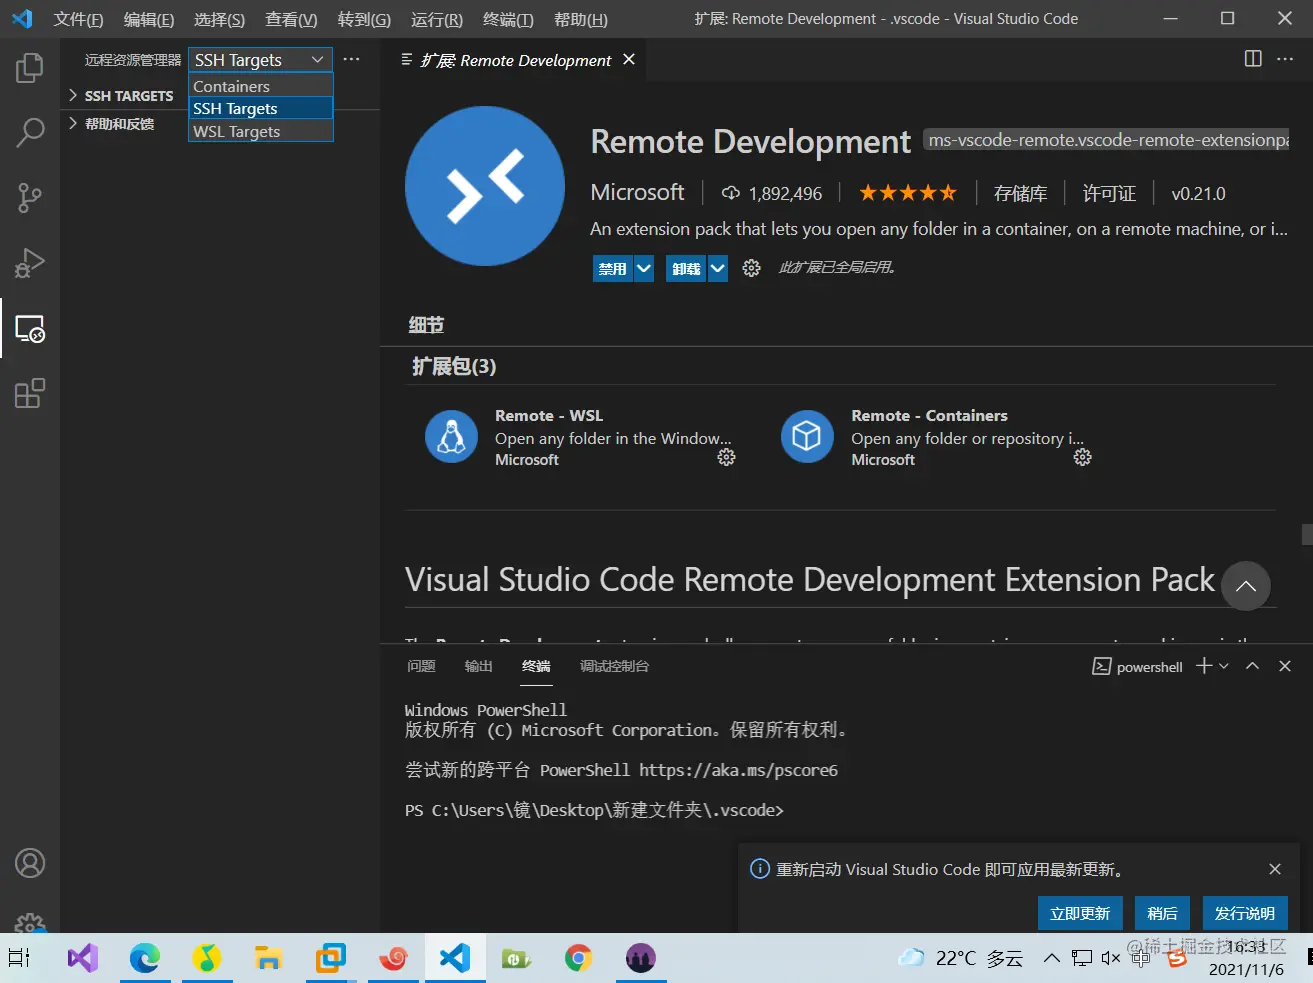Open File Explorer from the taskbar
The image size is (1313, 983).
click(x=268, y=958)
